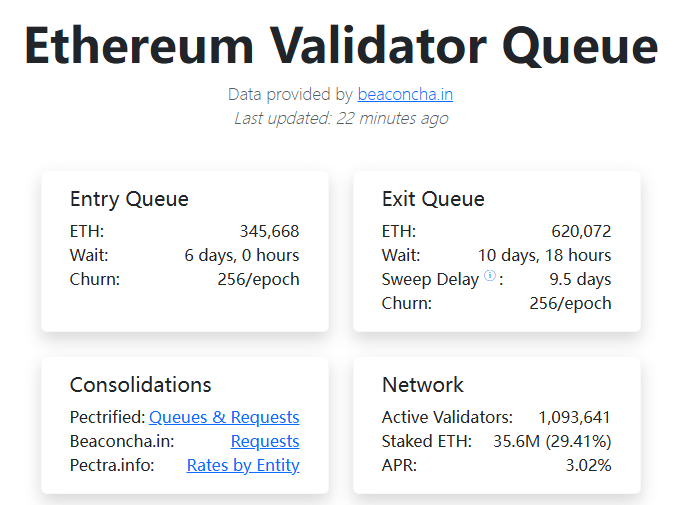Screen dimensions: 679x505
Task: Open Pectra.info Rates by Entity link
Action: click(243, 466)
